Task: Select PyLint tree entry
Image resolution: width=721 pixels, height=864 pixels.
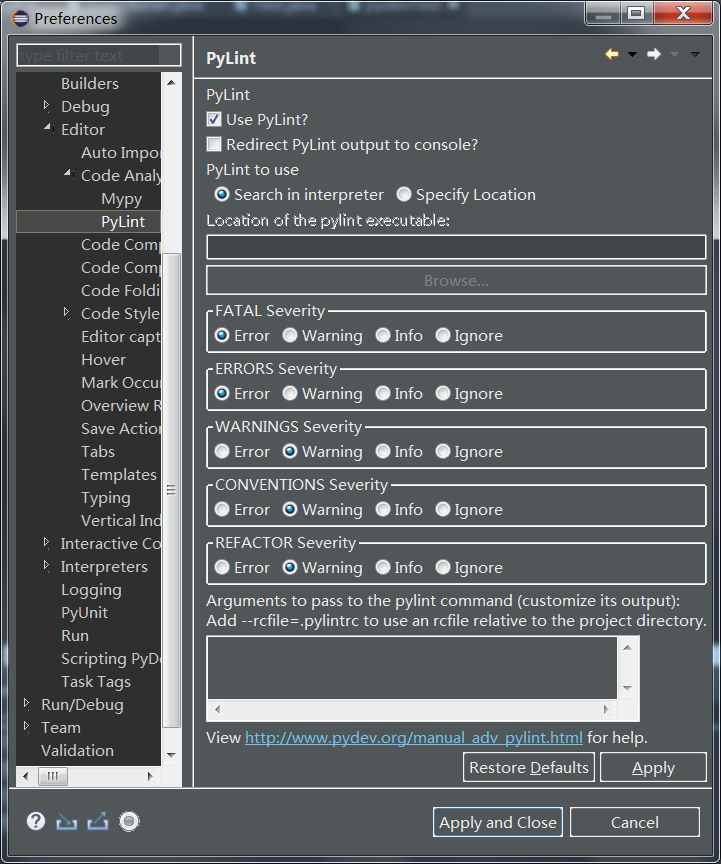Action: (x=123, y=222)
